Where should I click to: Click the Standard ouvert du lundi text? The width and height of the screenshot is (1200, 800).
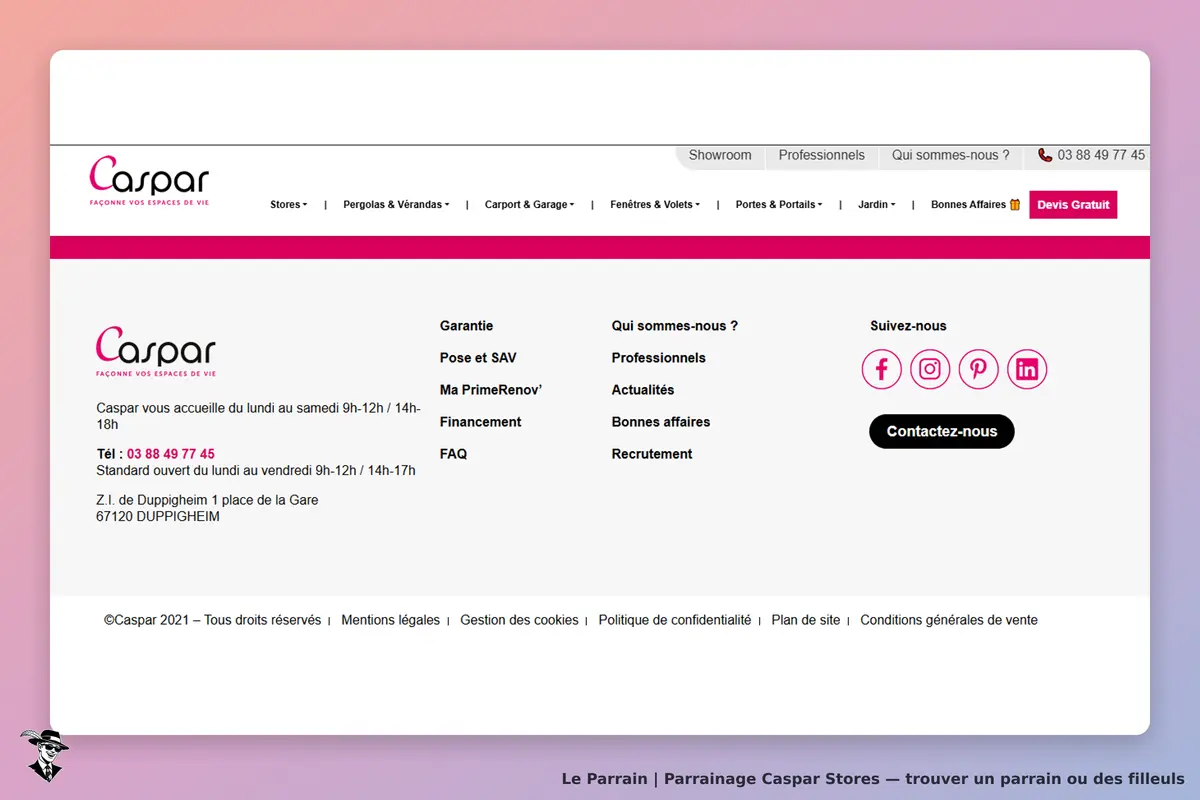point(256,470)
